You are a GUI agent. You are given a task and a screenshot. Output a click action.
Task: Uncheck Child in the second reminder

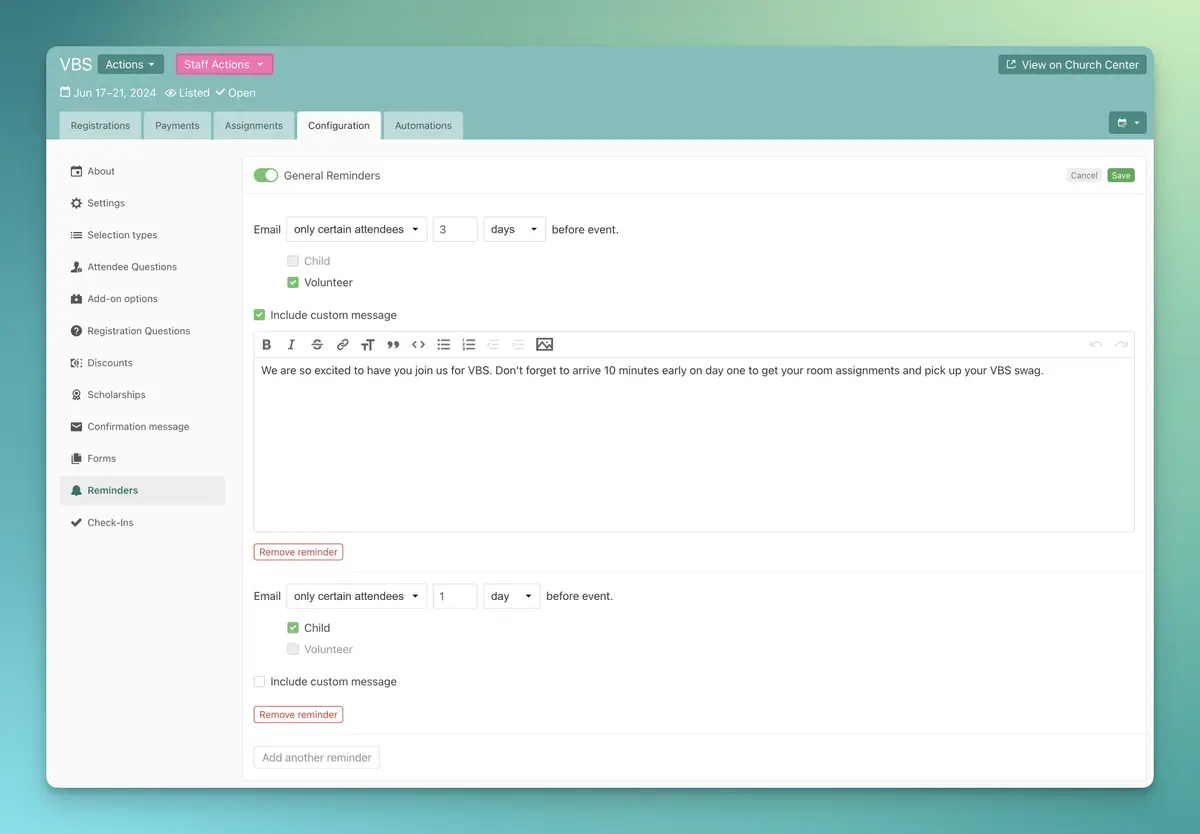pos(293,628)
